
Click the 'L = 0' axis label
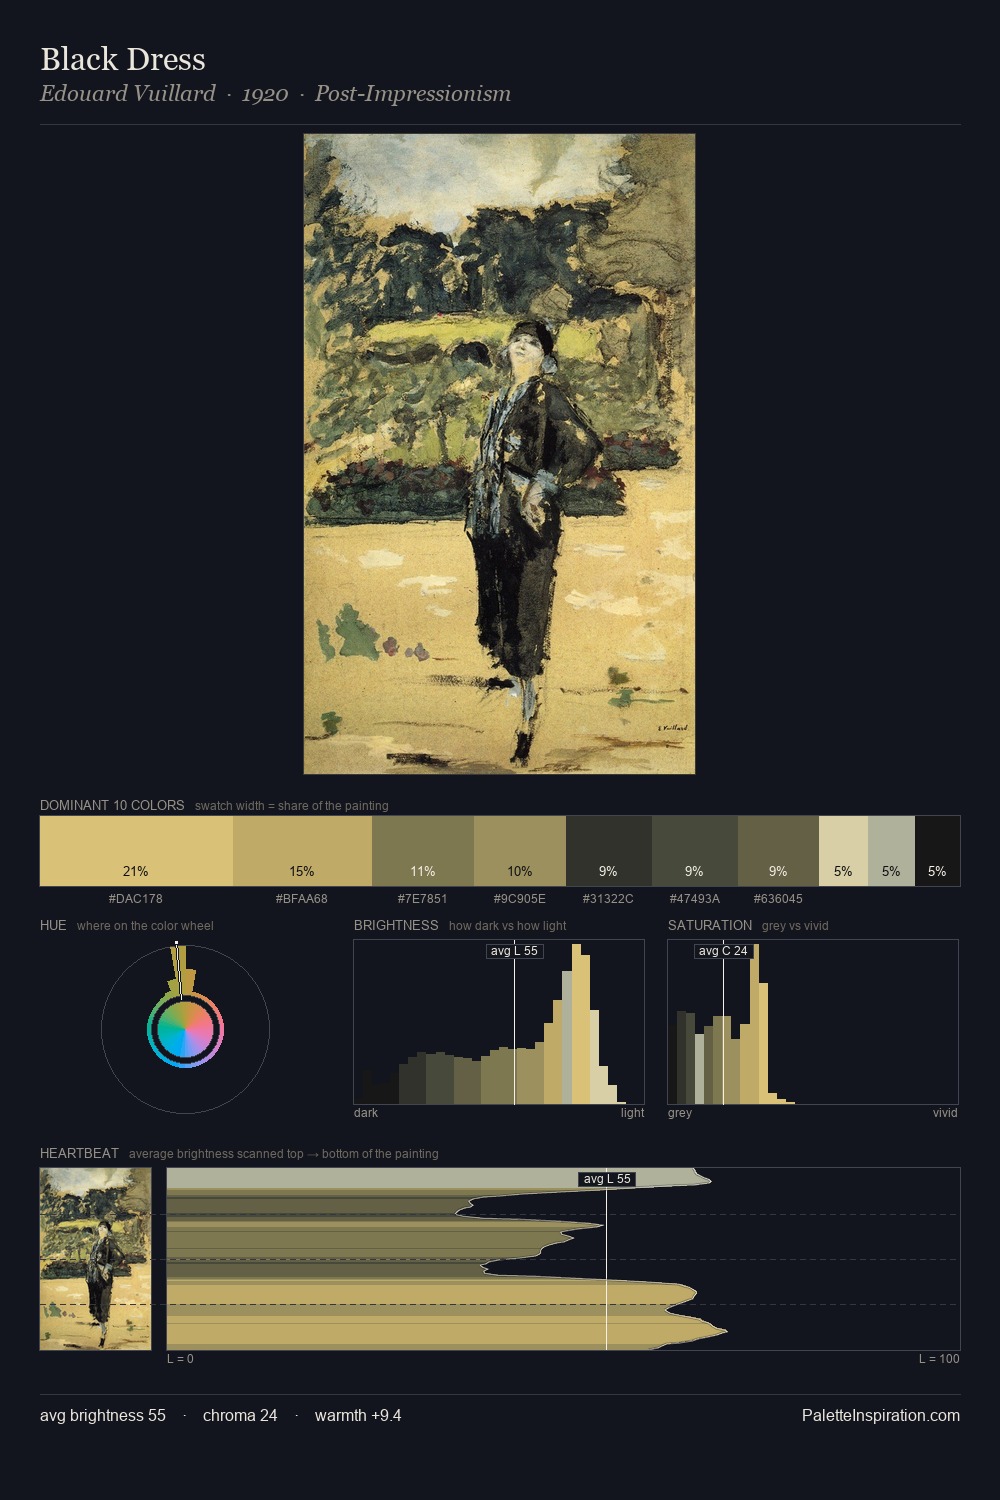pos(180,1359)
